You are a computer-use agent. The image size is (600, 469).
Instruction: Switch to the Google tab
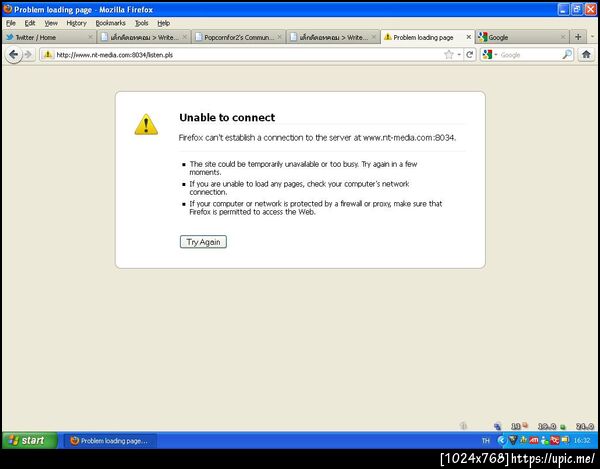tap(521, 37)
